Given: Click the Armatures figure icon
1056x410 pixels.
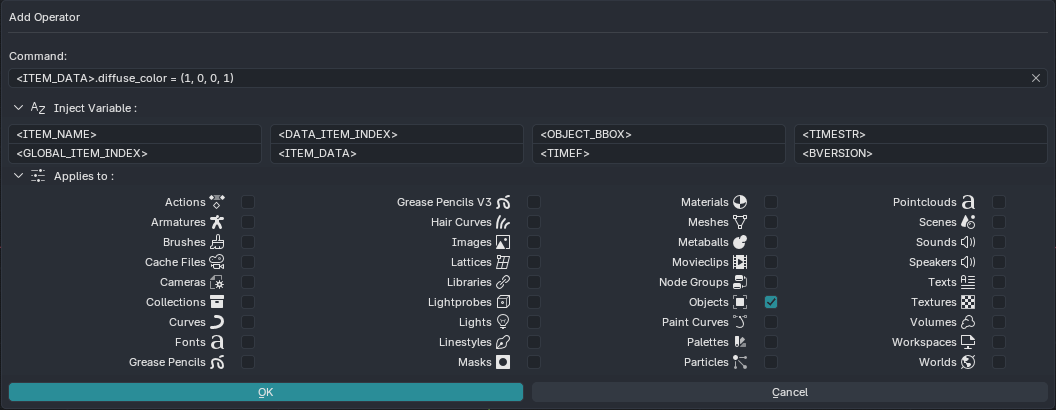Looking at the screenshot, I should [x=217, y=222].
